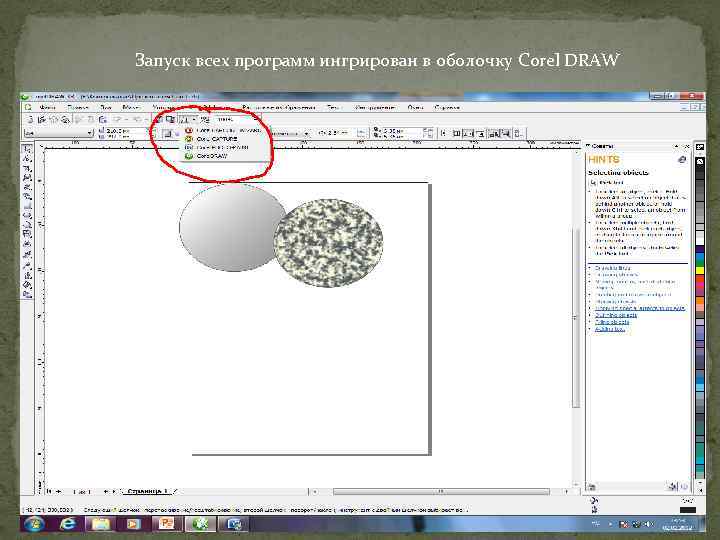Select the Text tool in toolbox
The image size is (720, 540).
[x=28, y=245]
